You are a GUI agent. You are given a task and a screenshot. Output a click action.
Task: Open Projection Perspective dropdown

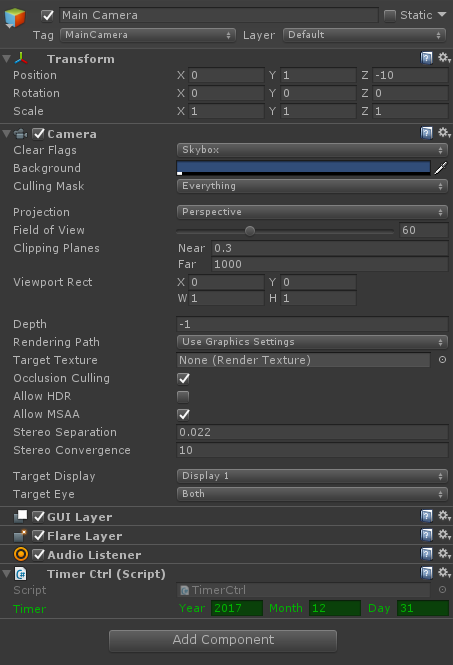312,212
